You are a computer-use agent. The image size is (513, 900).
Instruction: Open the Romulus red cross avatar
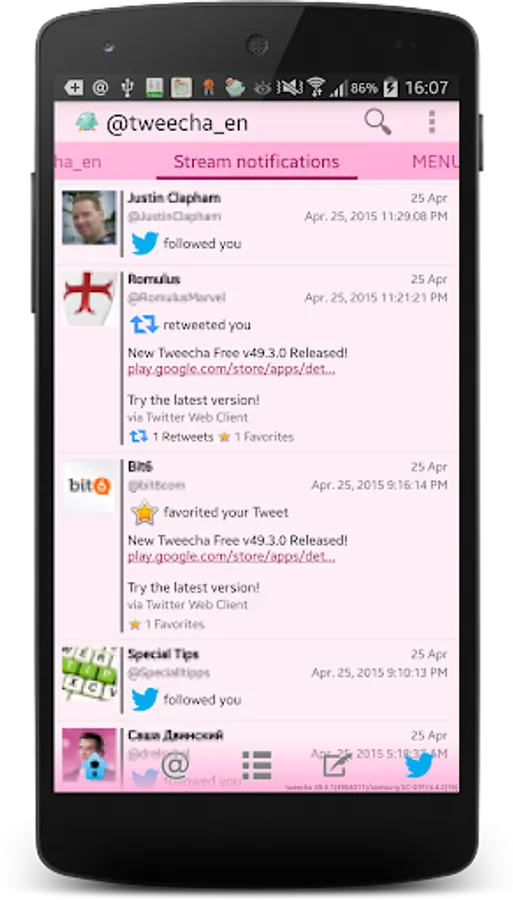[x=89, y=299]
